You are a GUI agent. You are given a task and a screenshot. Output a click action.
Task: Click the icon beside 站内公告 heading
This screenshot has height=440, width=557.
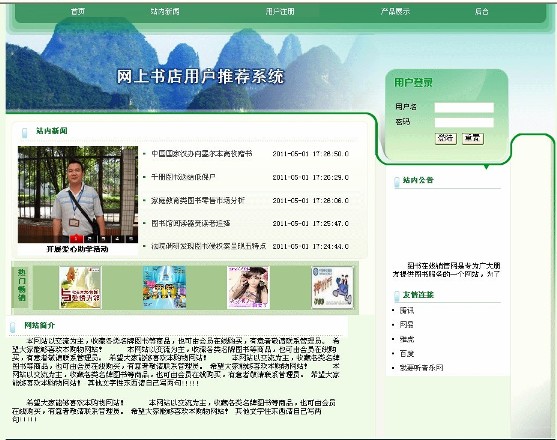397,182
